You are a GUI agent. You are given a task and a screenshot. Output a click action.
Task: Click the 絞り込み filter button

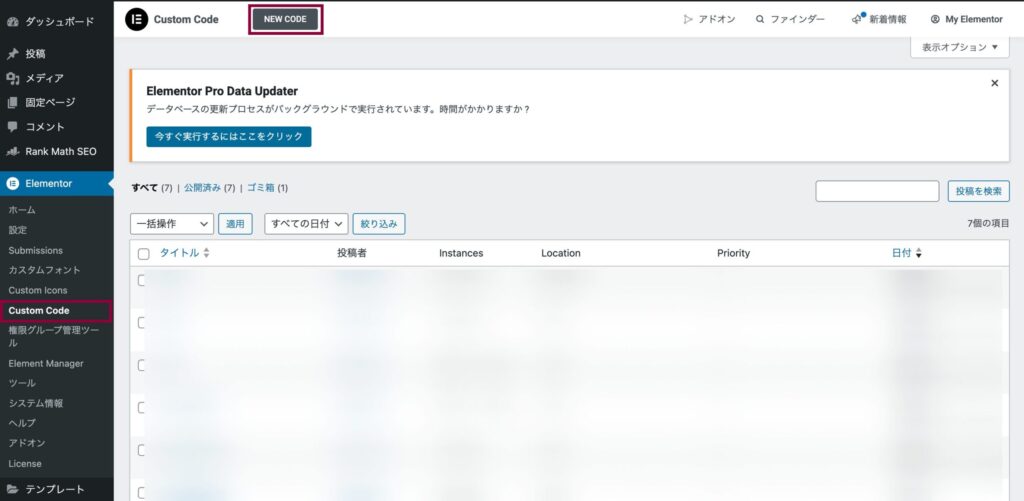click(x=379, y=223)
